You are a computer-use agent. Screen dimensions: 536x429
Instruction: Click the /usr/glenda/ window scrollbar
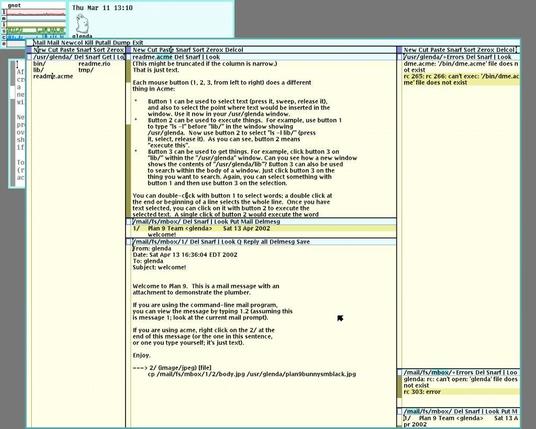tap(29, 244)
